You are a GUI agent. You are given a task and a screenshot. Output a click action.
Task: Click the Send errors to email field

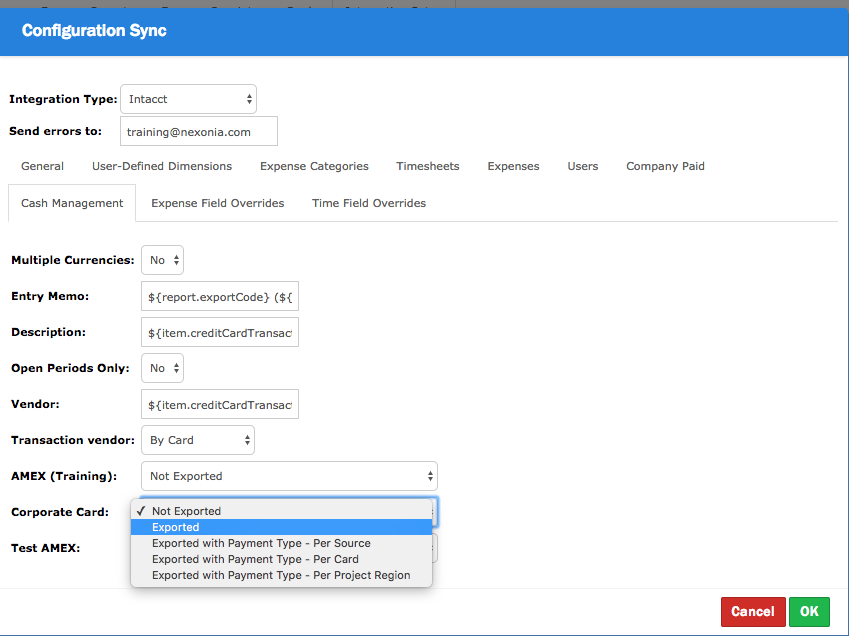point(198,132)
